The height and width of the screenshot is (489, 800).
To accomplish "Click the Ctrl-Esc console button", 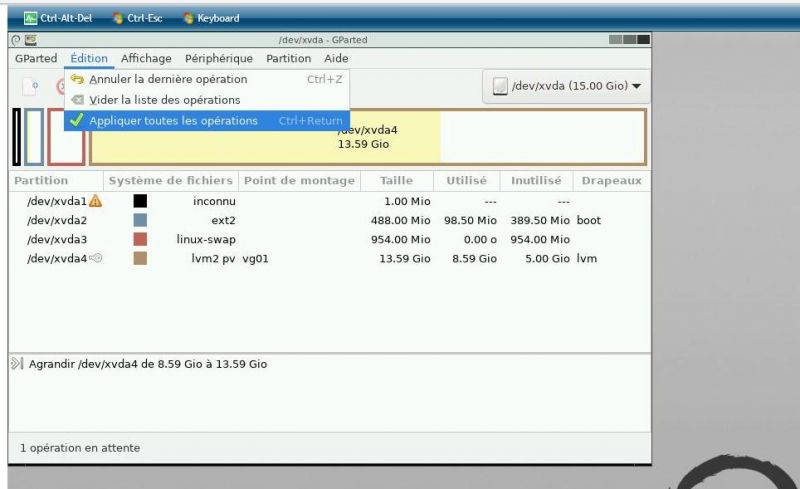I will pyautogui.click(x=137, y=18).
